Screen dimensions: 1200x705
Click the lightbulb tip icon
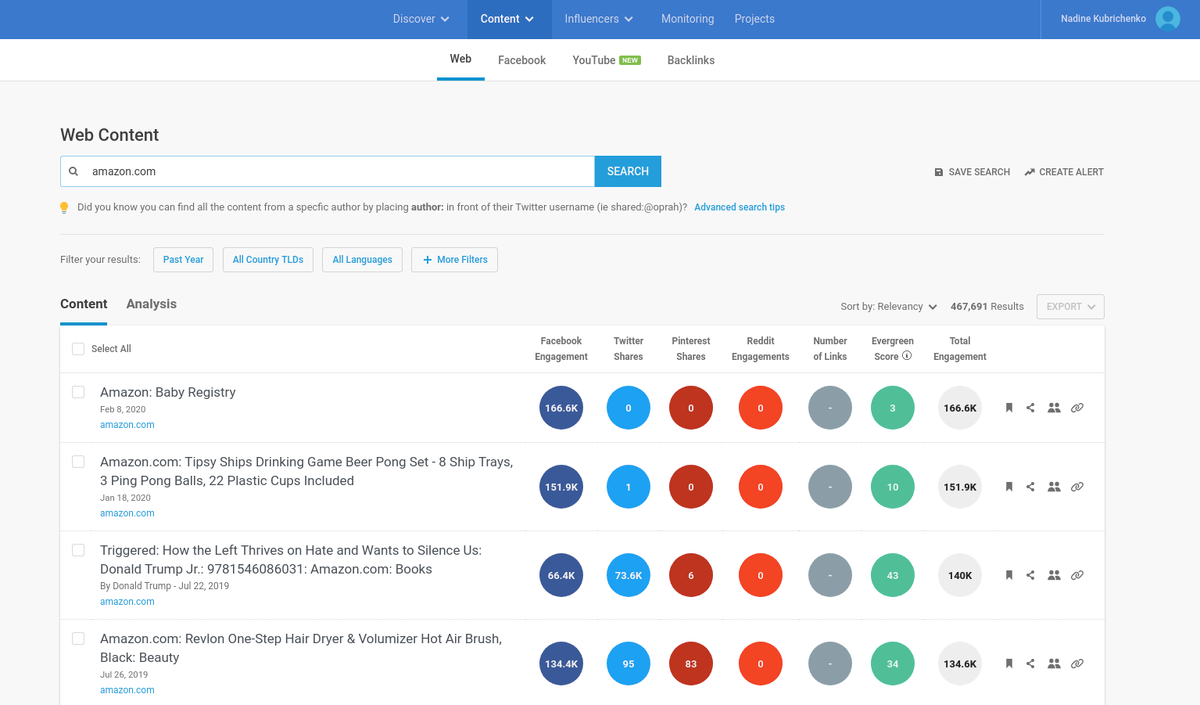click(65, 208)
